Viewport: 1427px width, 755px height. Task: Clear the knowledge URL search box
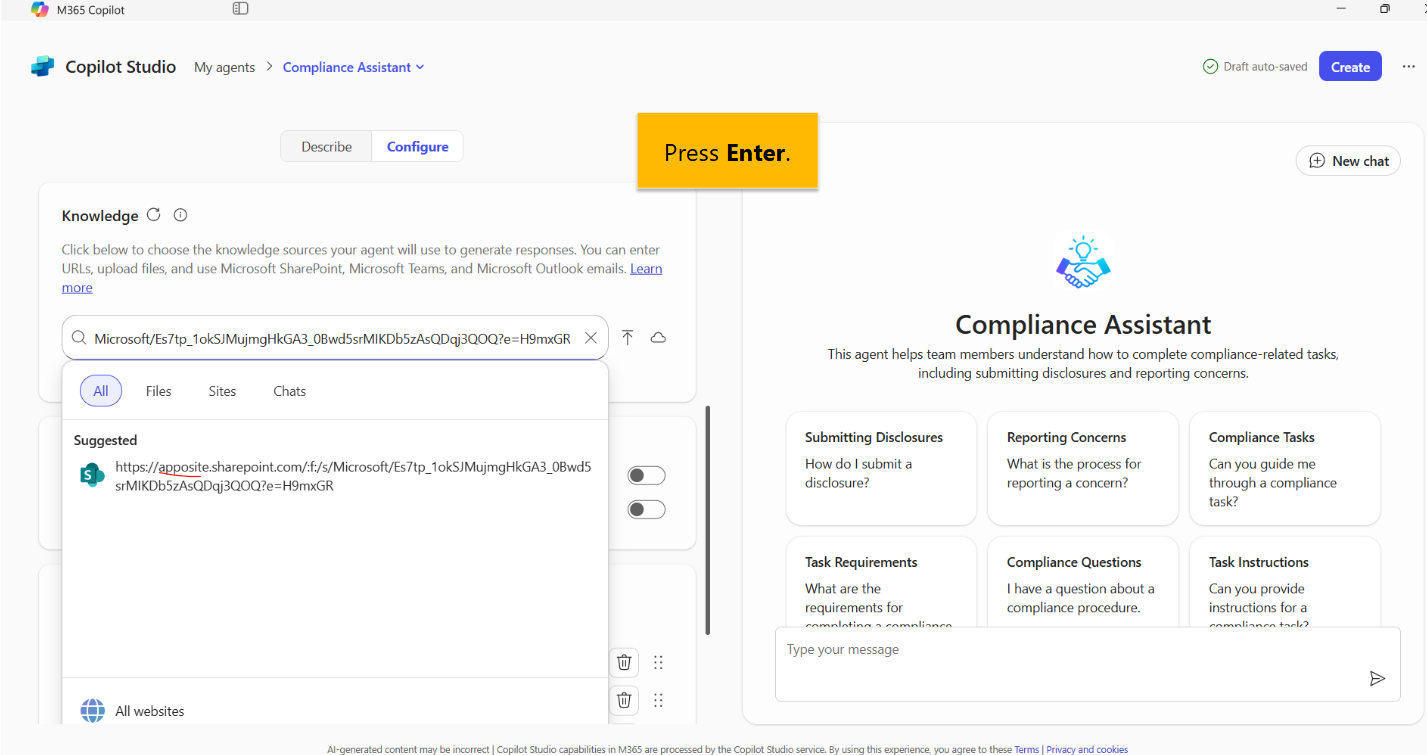tap(591, 338)
